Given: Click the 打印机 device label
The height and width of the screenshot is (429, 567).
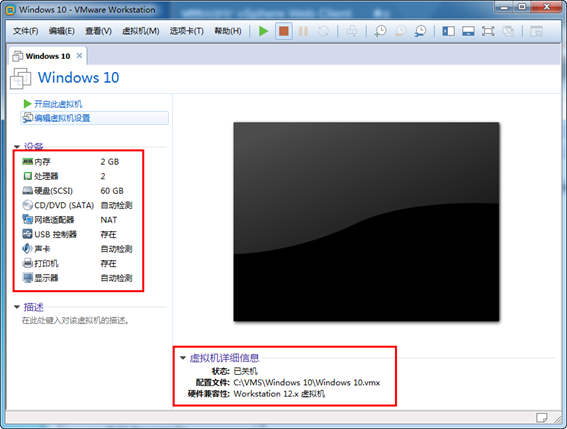Looking at the screenshot, I should pyautogui.click(x=46, y=263).
